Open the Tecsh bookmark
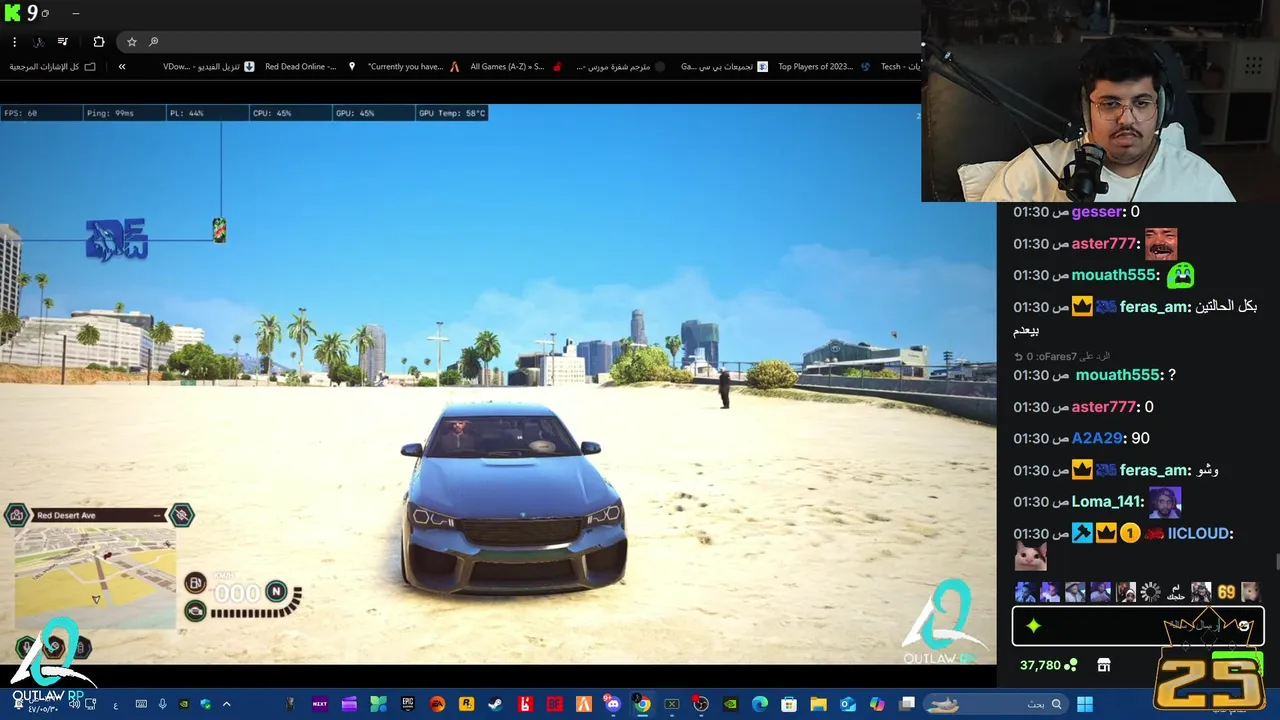1280x720 pixels. (900, 67)
